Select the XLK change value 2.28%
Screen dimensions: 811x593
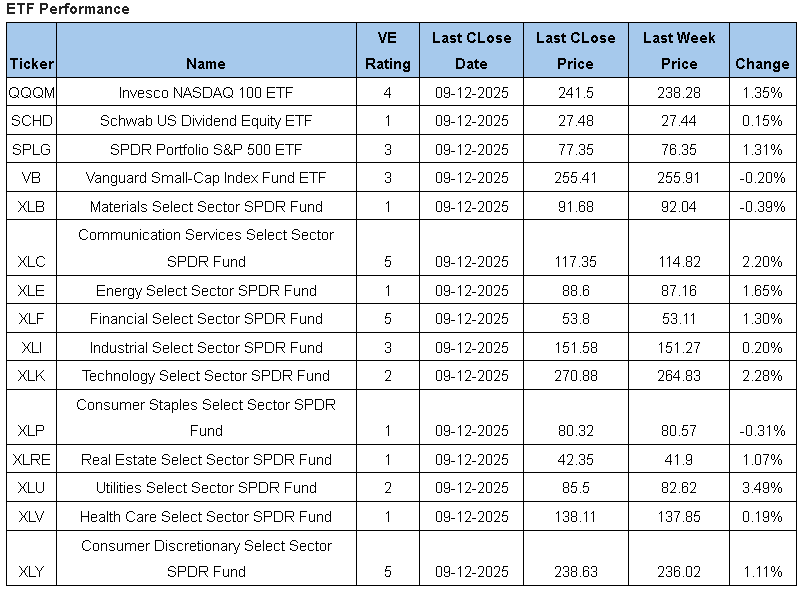pyautogui.click(x=762, y=377)
